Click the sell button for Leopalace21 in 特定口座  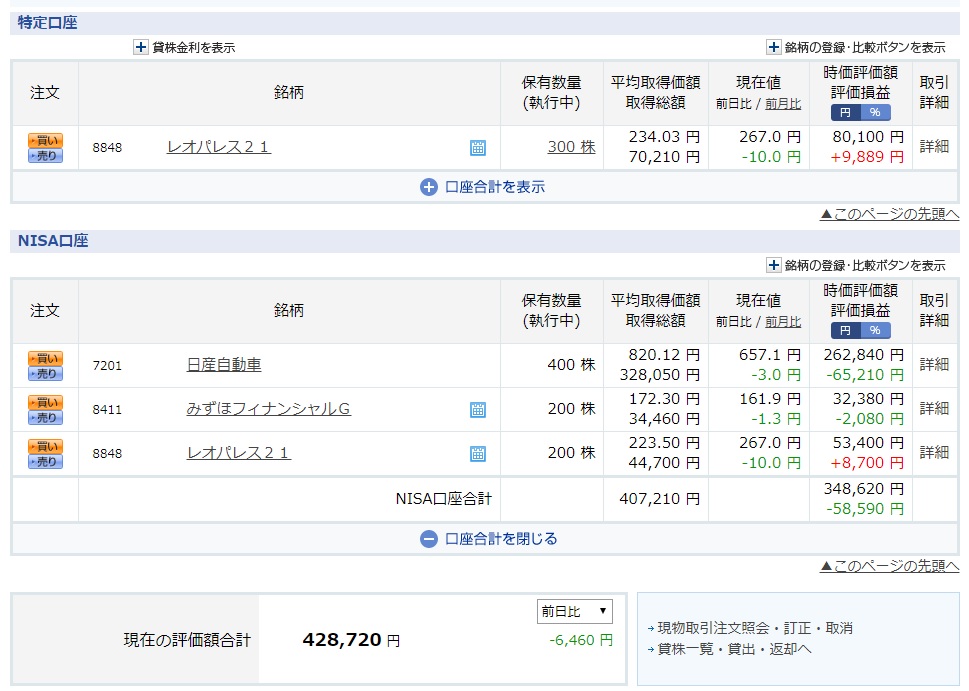click(45, 155)
